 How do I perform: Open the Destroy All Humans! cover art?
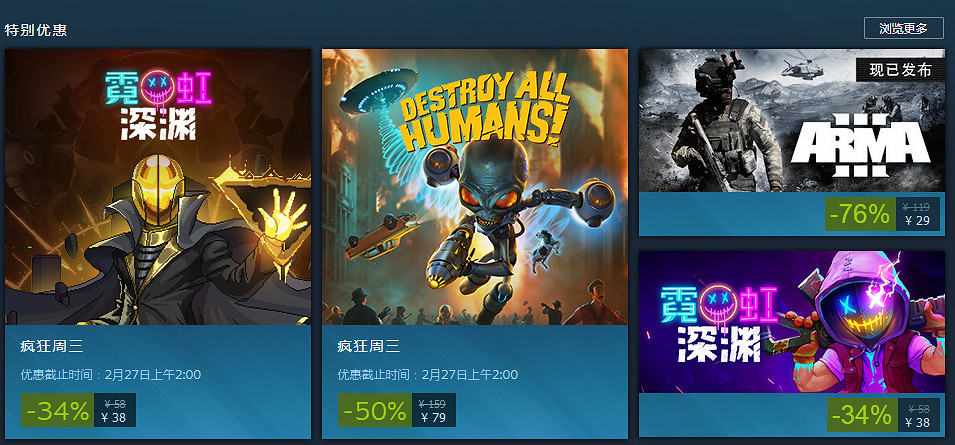click(474, 187)
